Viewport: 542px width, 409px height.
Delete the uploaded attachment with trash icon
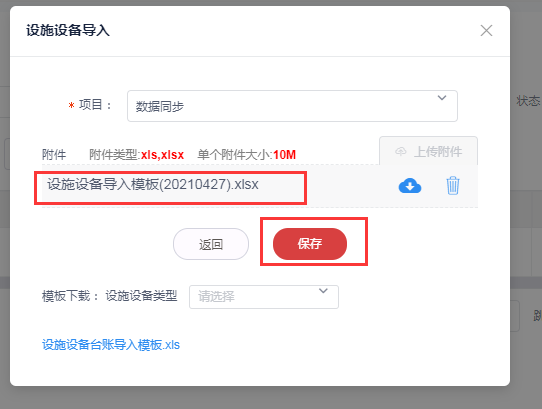(x=452, y=186)
